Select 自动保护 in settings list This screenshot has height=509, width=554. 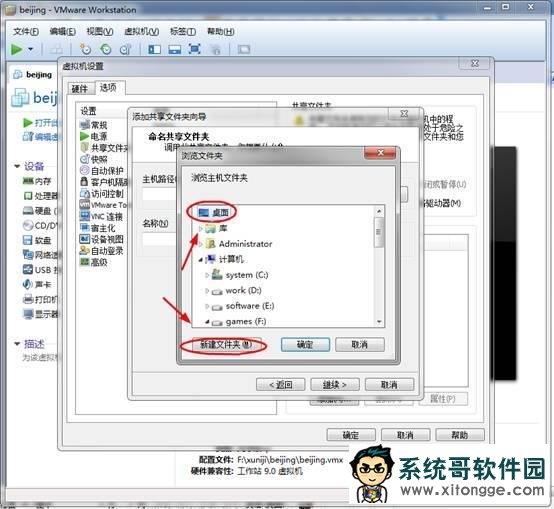[102, 171]
